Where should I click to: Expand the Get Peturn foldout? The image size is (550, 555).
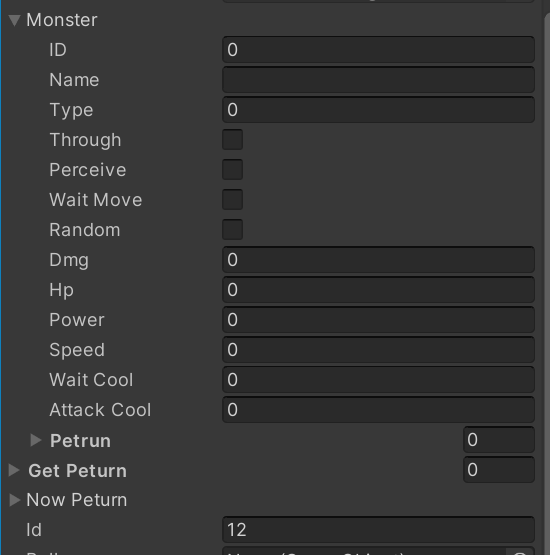14,470
